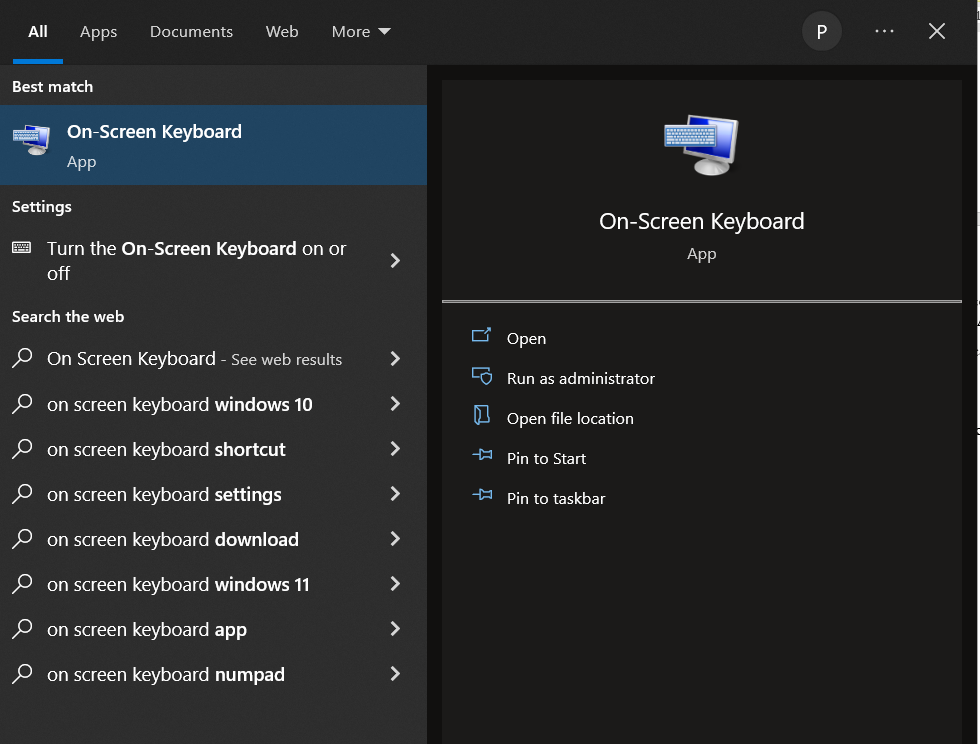Click search icon next to 'on screen keyboard app'

coord(22,628)
